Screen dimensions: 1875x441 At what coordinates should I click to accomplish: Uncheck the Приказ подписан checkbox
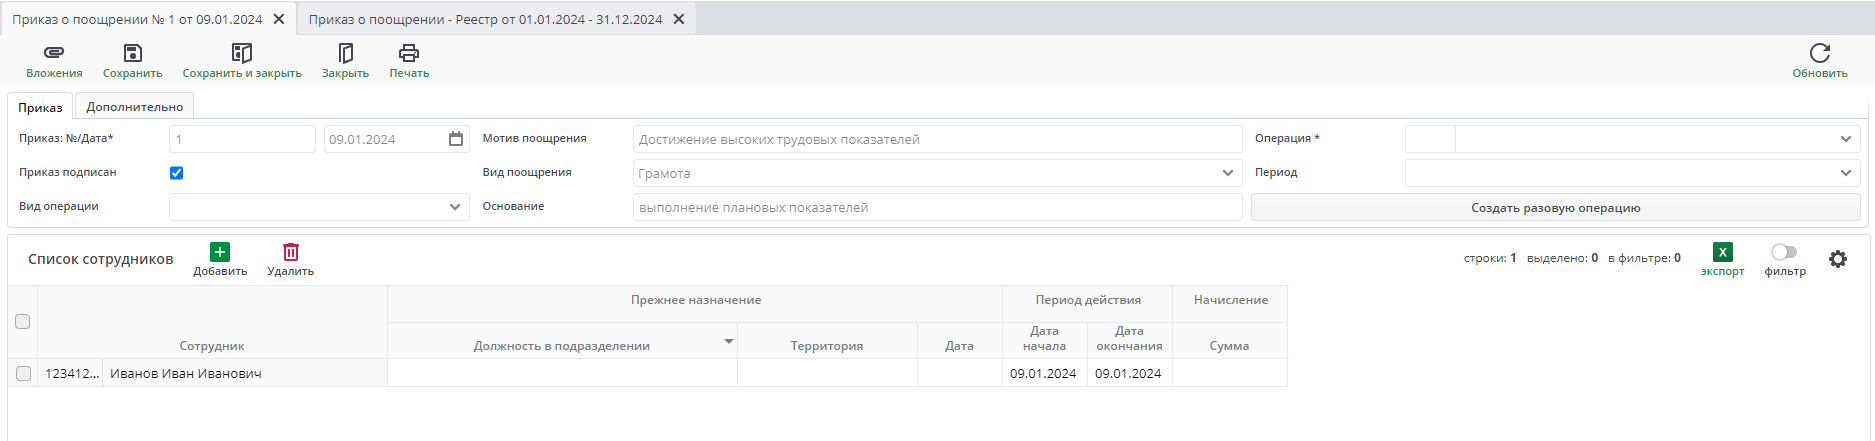tap(176, 173)
